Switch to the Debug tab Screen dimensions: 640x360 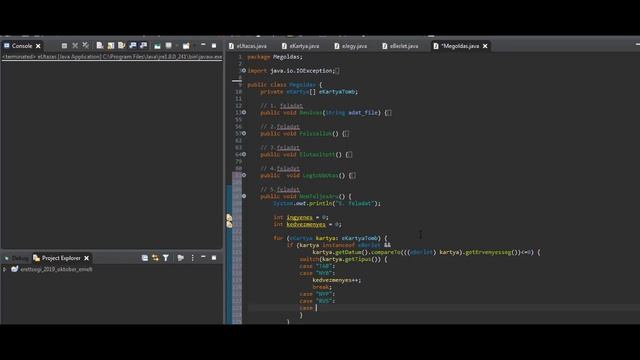click(16, 258)
